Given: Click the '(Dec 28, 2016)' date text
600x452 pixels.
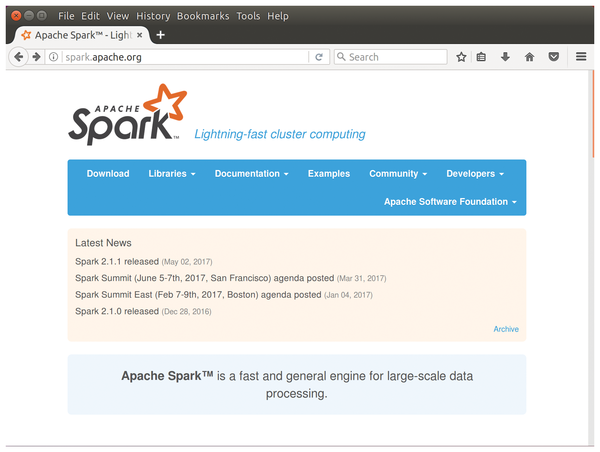Looking at the screenshot, I should [186, 312].
